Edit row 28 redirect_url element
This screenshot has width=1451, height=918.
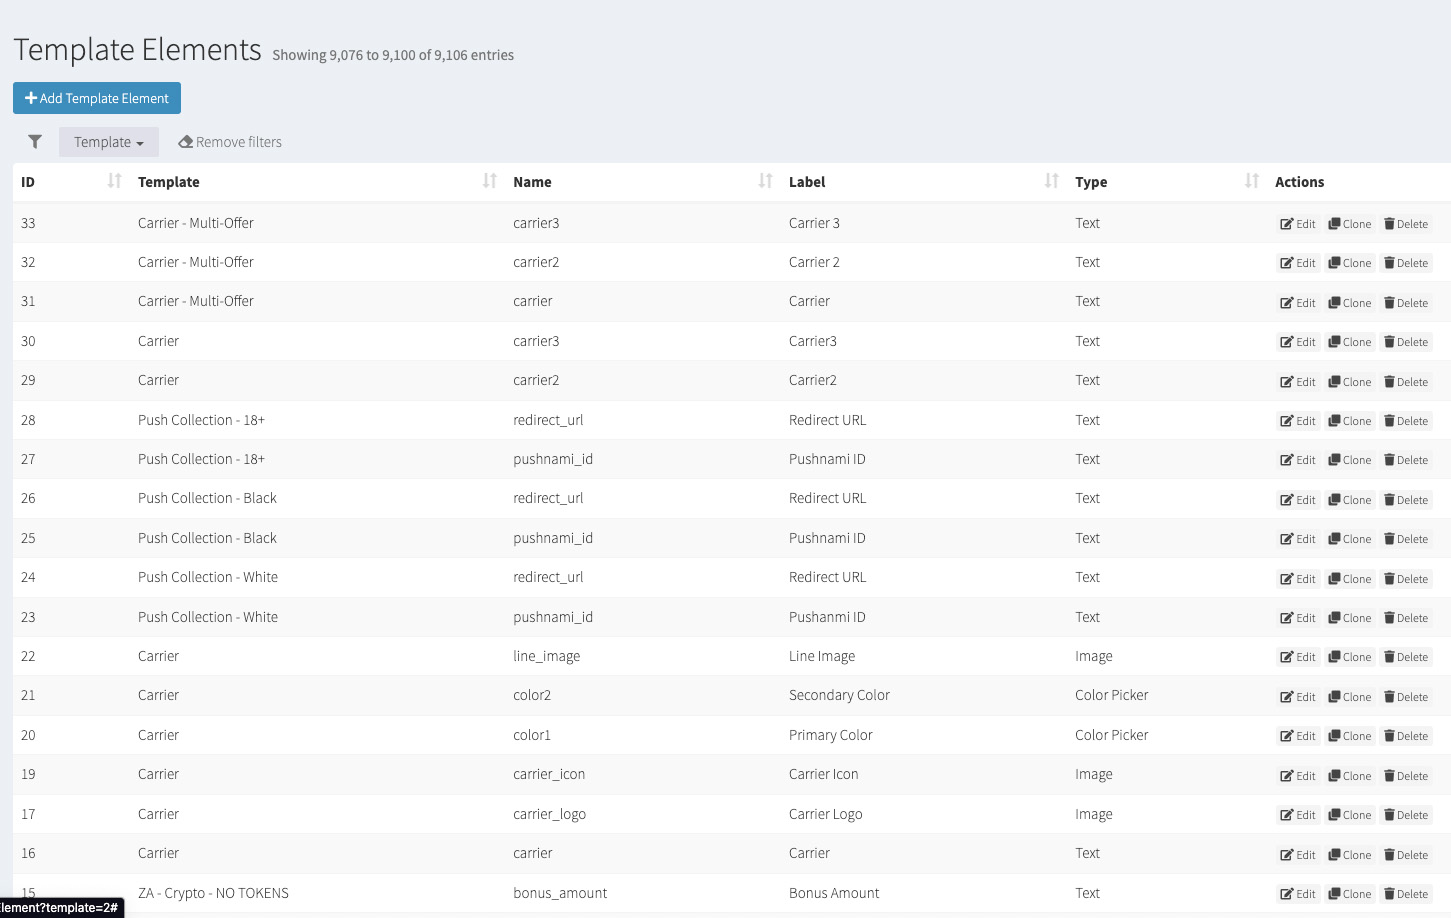(x=1298, y=421)
